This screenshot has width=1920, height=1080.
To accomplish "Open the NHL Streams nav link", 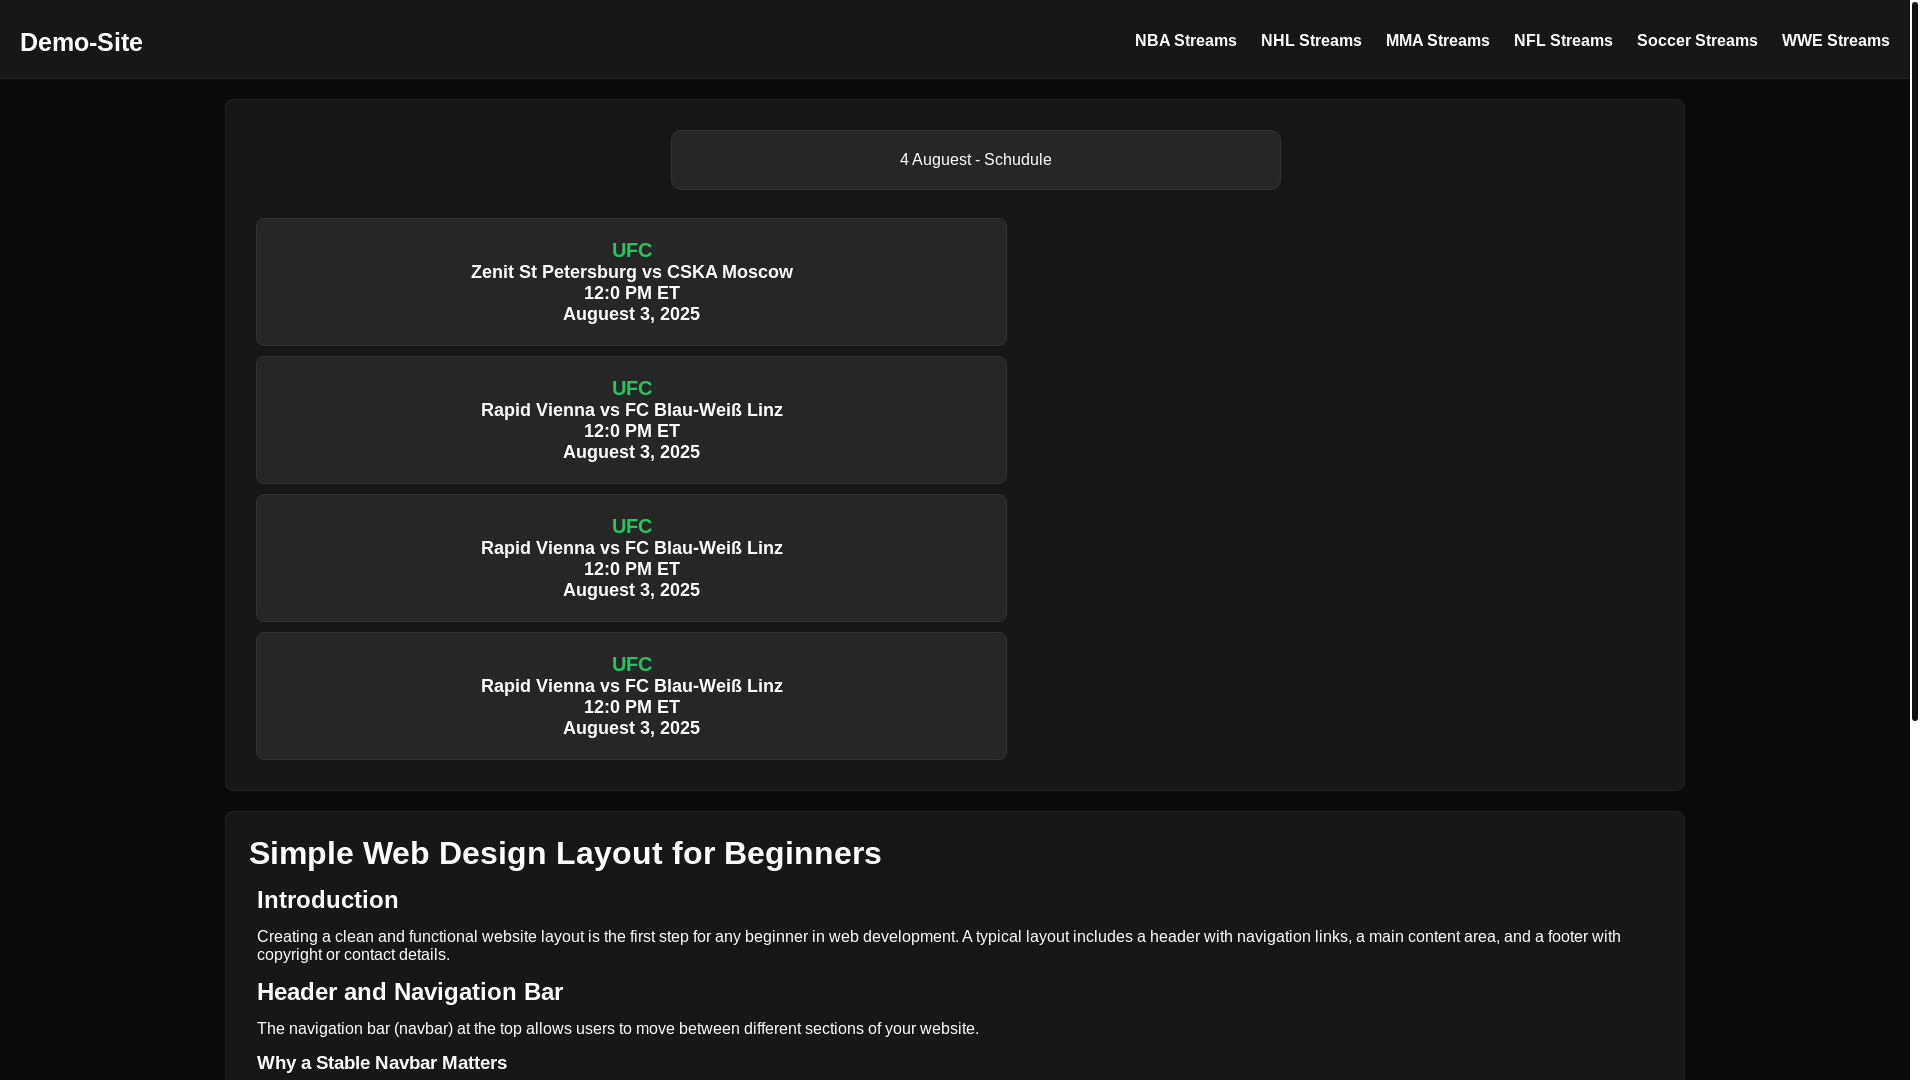I will [x=1311, y=41].
